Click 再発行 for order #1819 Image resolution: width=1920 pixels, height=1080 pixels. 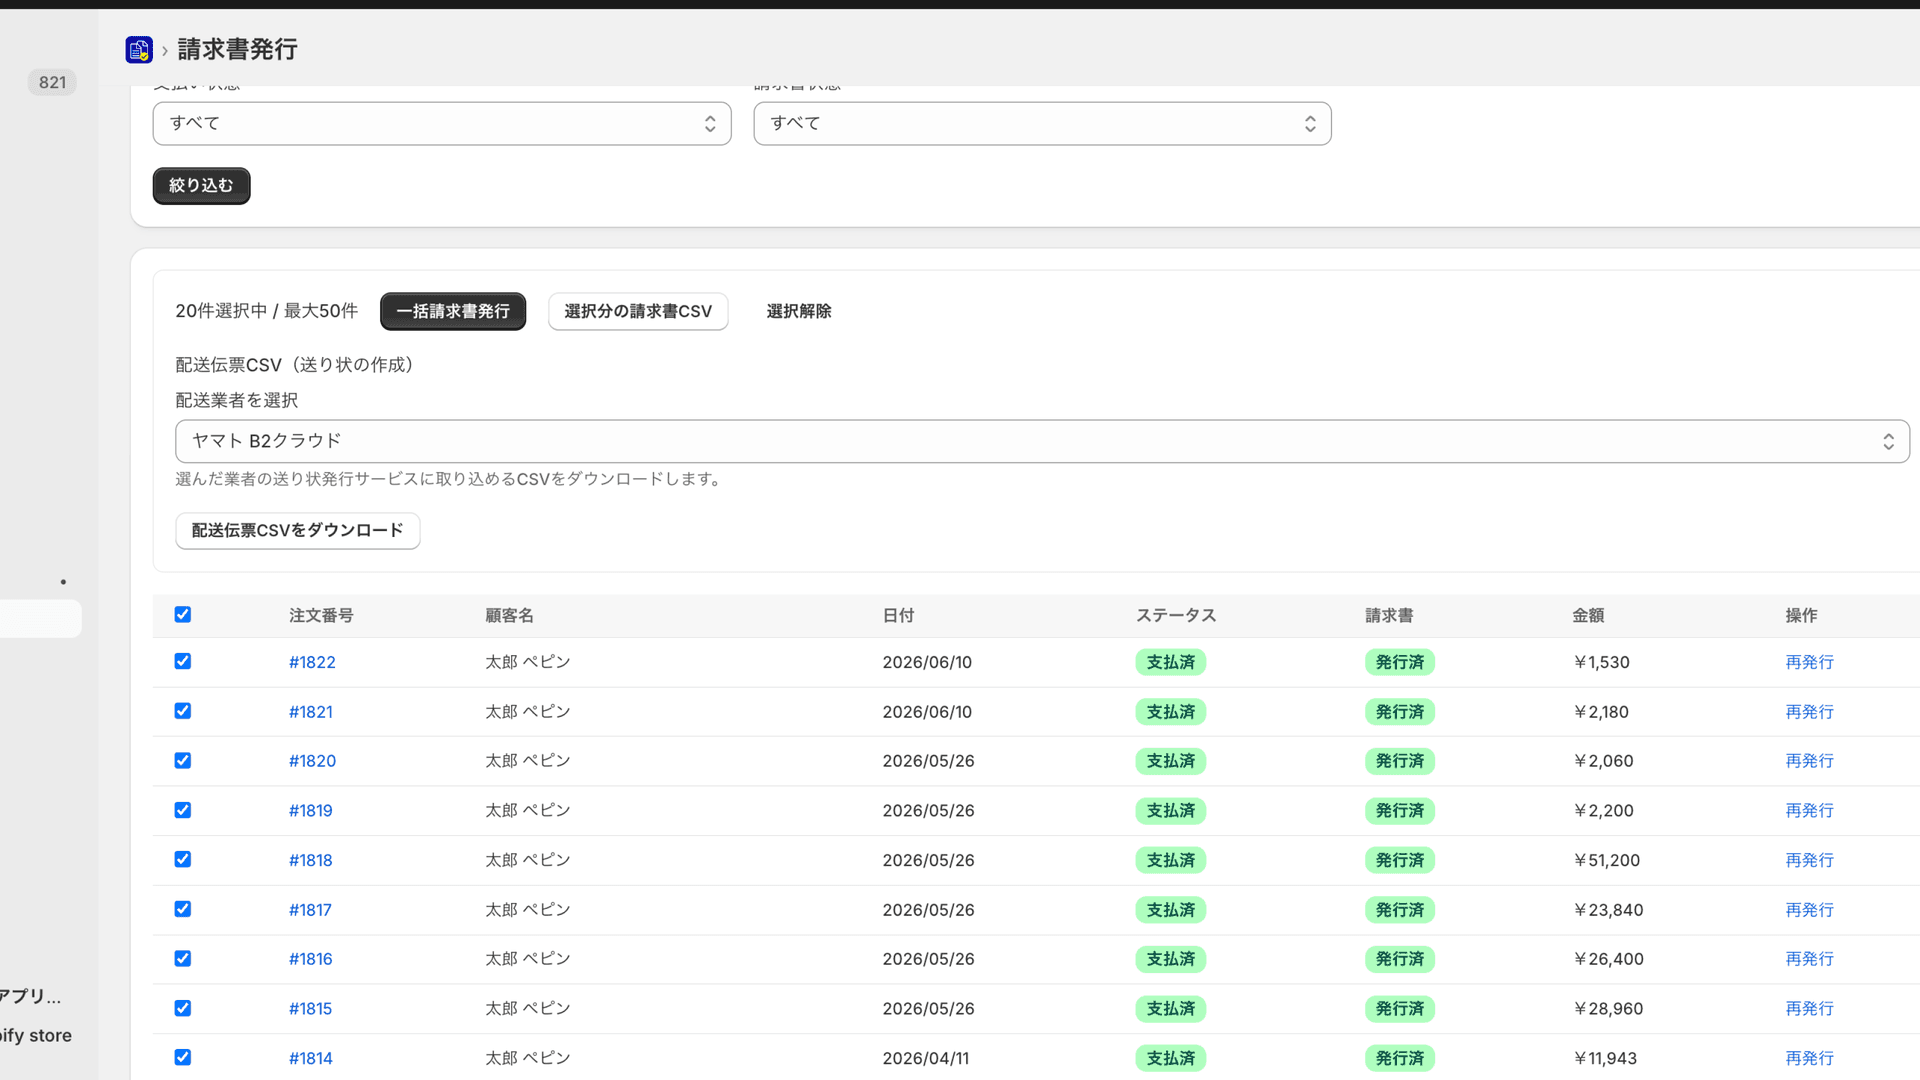pyautogui.click(x=1809, y=811)
